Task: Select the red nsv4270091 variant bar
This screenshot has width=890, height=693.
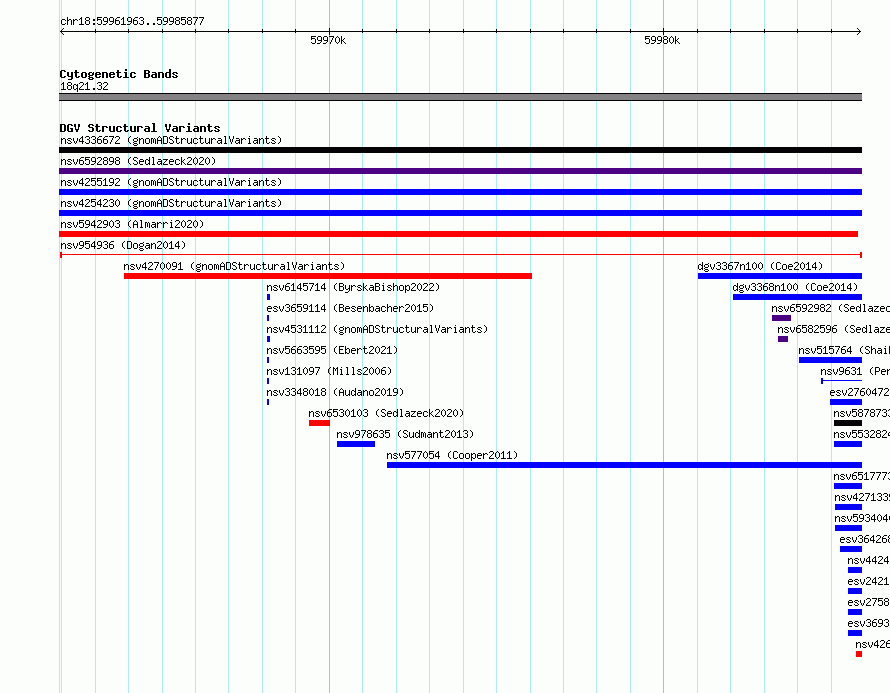Action: (328, 276)
